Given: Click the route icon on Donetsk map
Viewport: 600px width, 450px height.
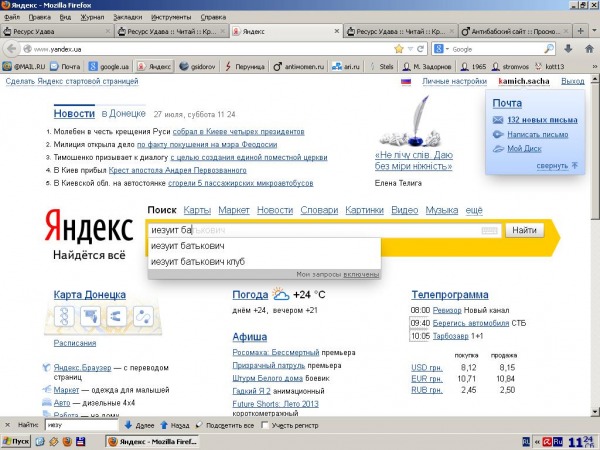Looking at the screenshot, I should point(143,316).
